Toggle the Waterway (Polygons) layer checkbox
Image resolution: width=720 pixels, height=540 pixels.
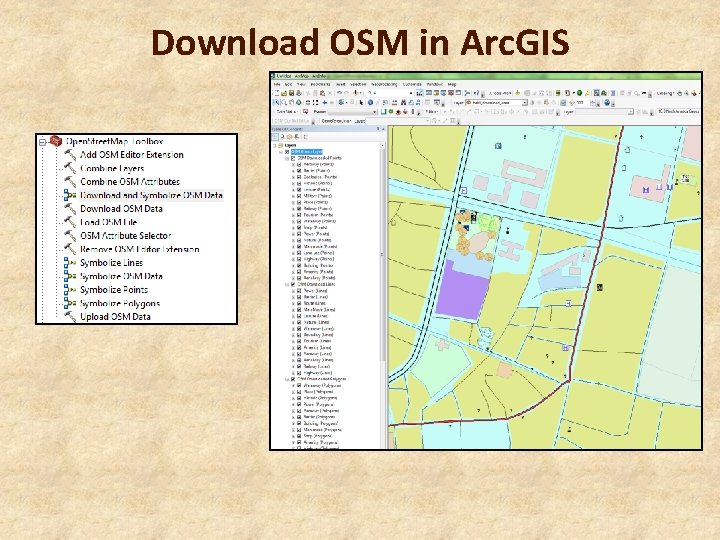click(x=299, y=386)
